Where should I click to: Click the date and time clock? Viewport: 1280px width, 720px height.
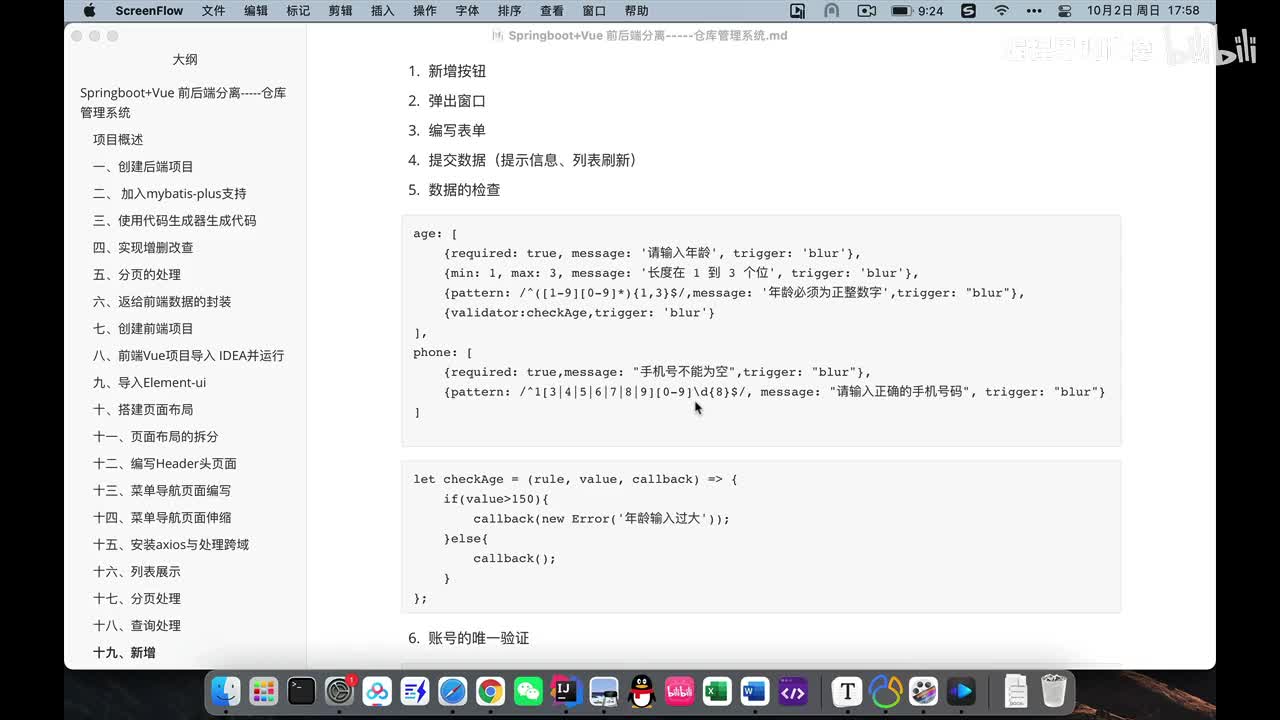1143,11
